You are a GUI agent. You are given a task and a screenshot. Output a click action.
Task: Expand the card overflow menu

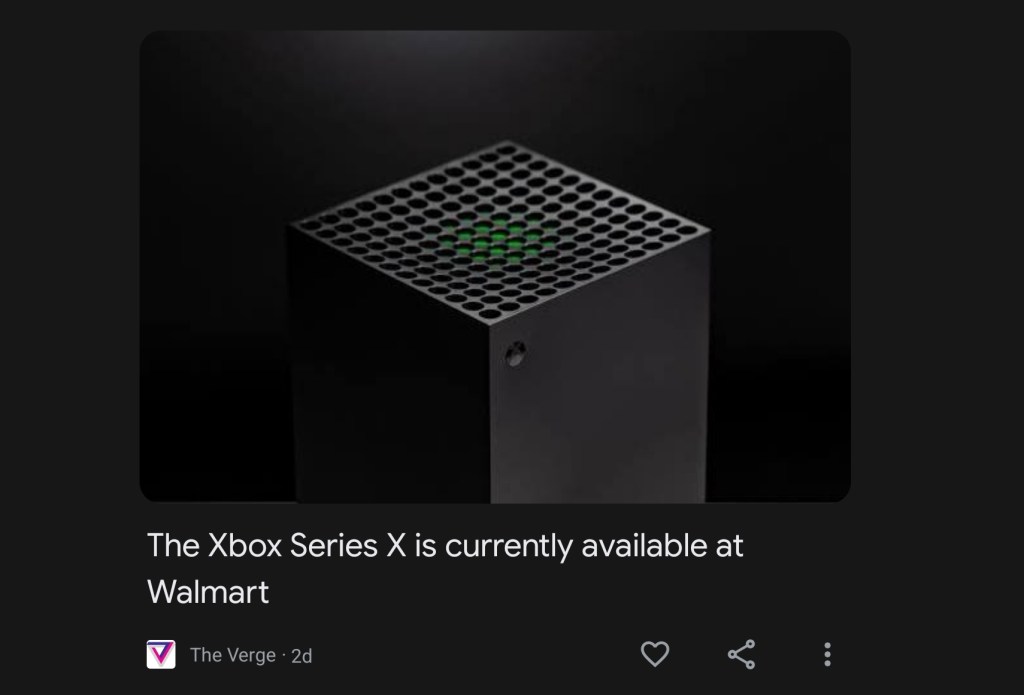pos(827,654)
